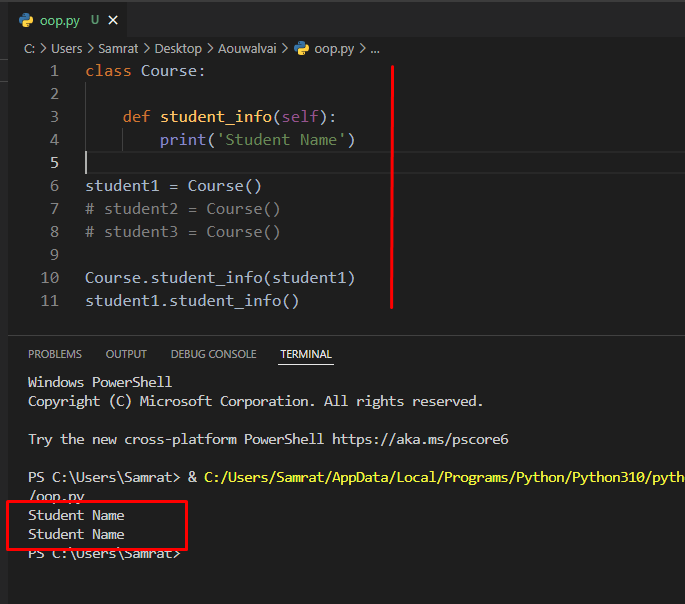Open the DEBUG CONSOLE panel tab
Image resolution: width=685 pixels, height=604 pixels.
(x=213, y=354)
